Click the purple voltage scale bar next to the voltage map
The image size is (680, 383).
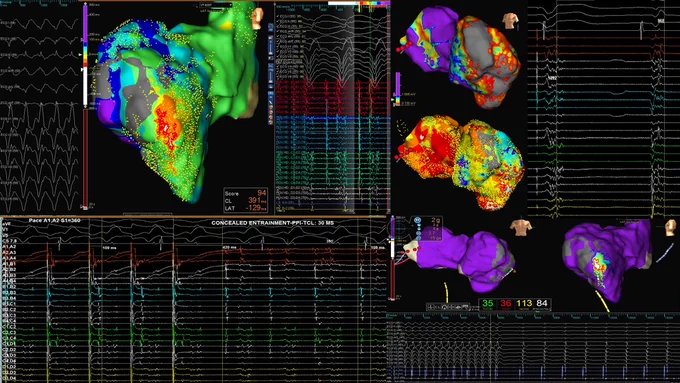pyautogui.click(x=397, y=89)
